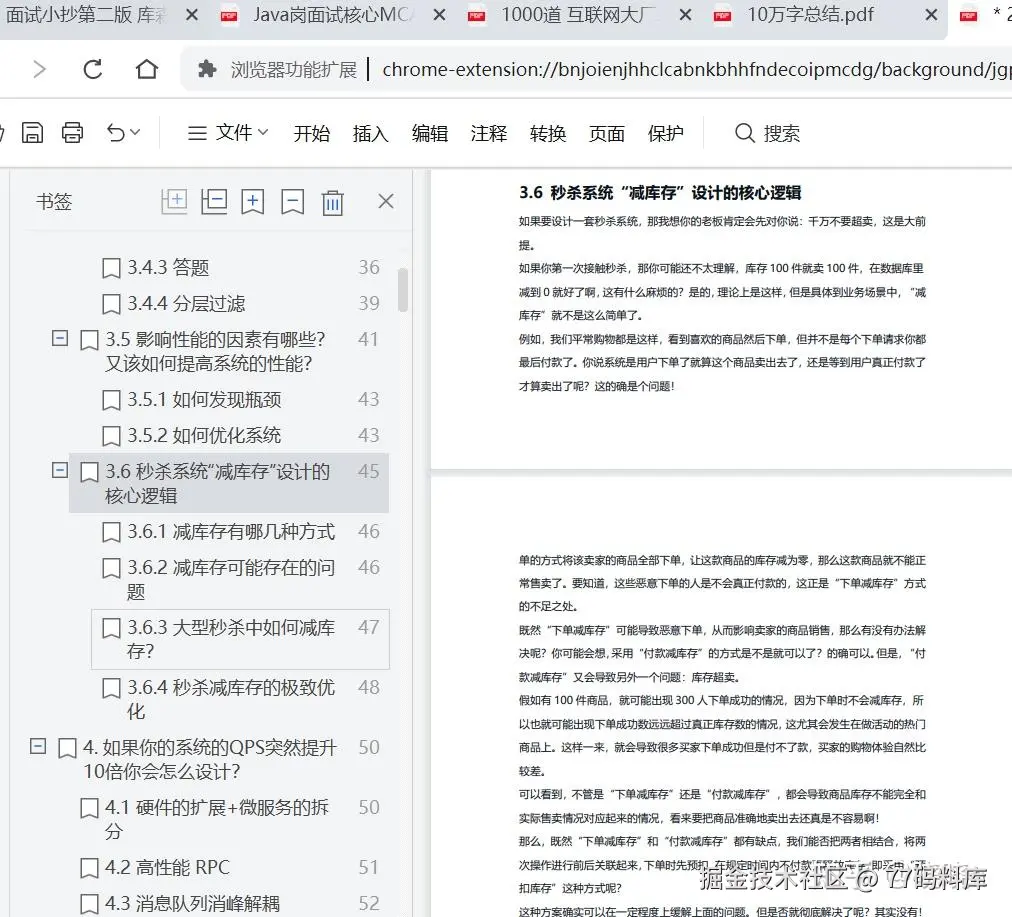Click the PDF icon on 10万字总结.pdf tab
The image size is (1012, 917).
[x=722, y=15]
